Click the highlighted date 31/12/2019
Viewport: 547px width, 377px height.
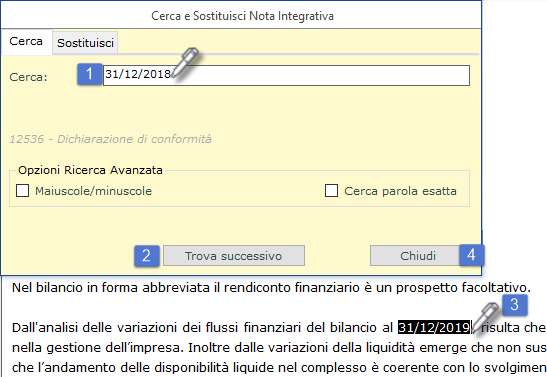click(x=434, y=327)
